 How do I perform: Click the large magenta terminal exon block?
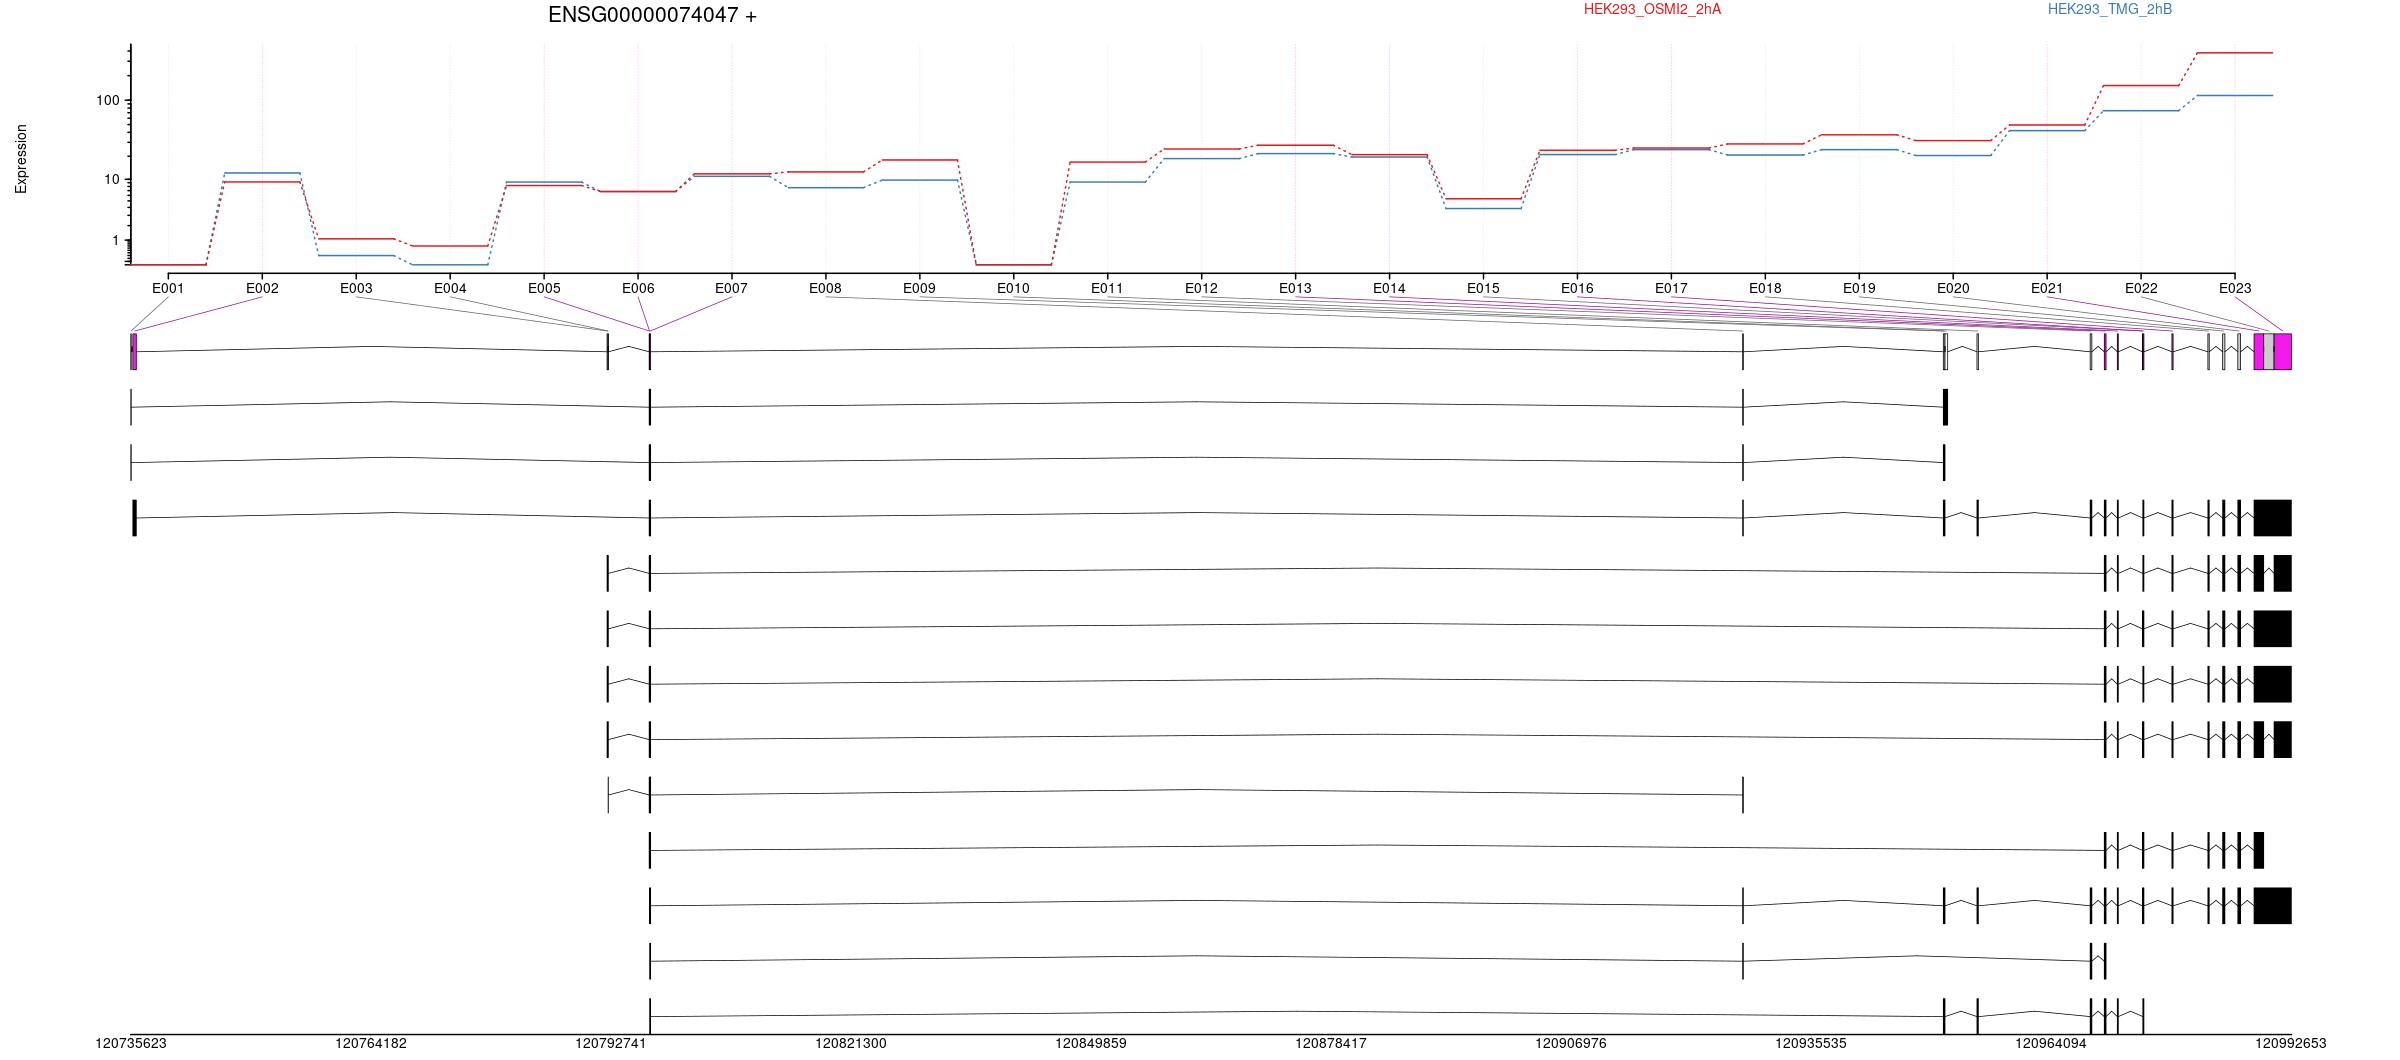[x=2282, y=351]
